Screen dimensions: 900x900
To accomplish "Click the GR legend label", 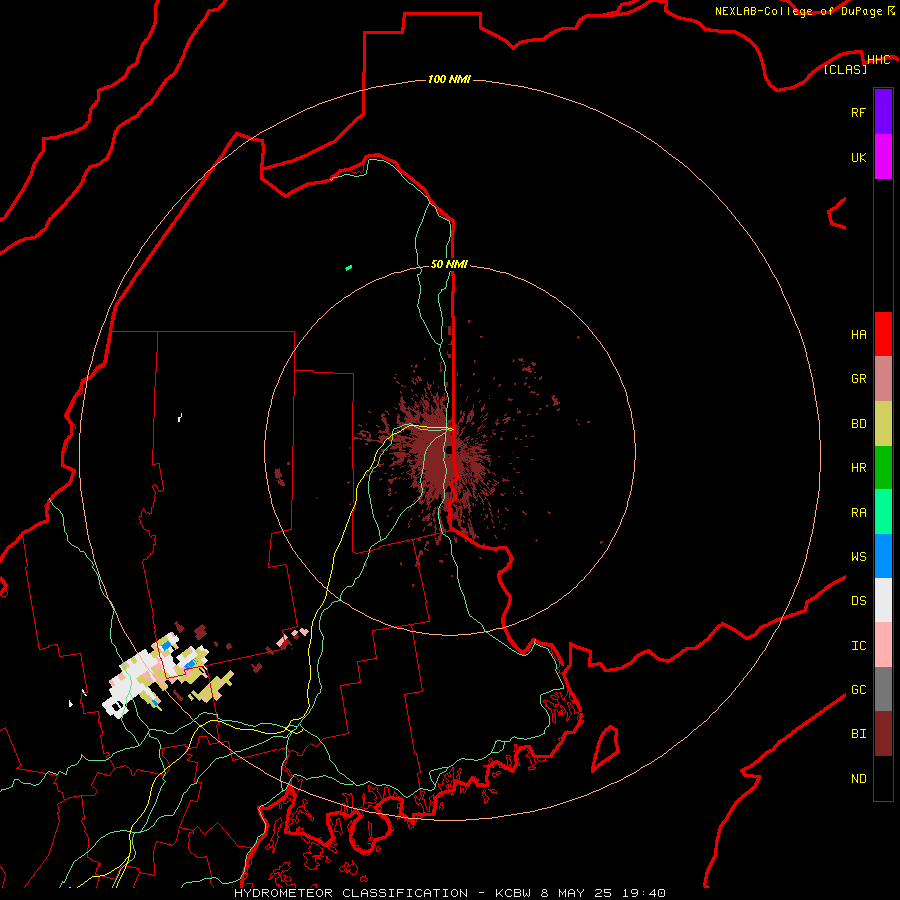I will point(858,379).
